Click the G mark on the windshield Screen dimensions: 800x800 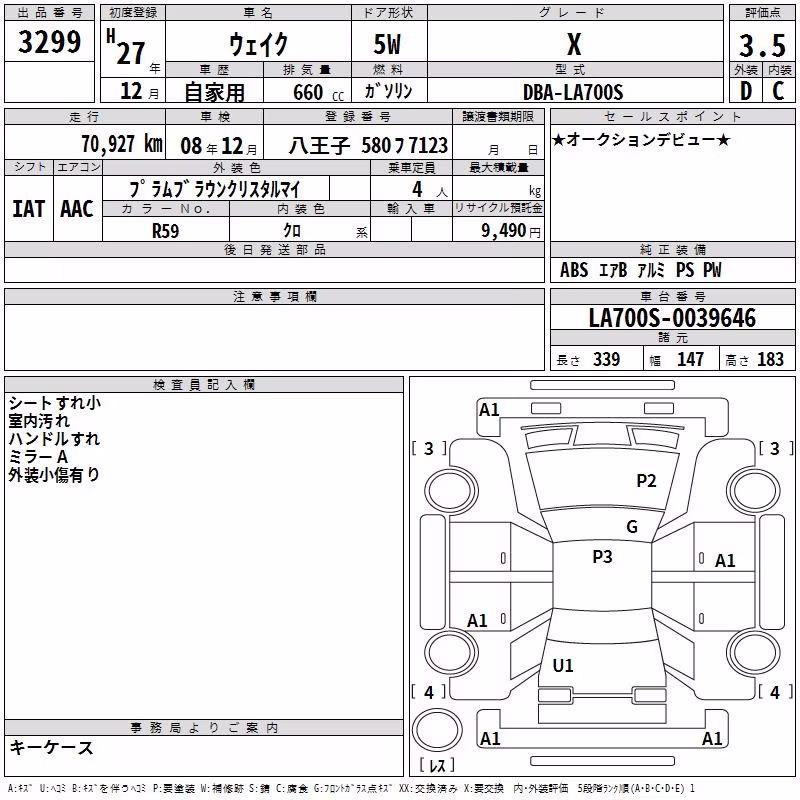pos(632,527)
